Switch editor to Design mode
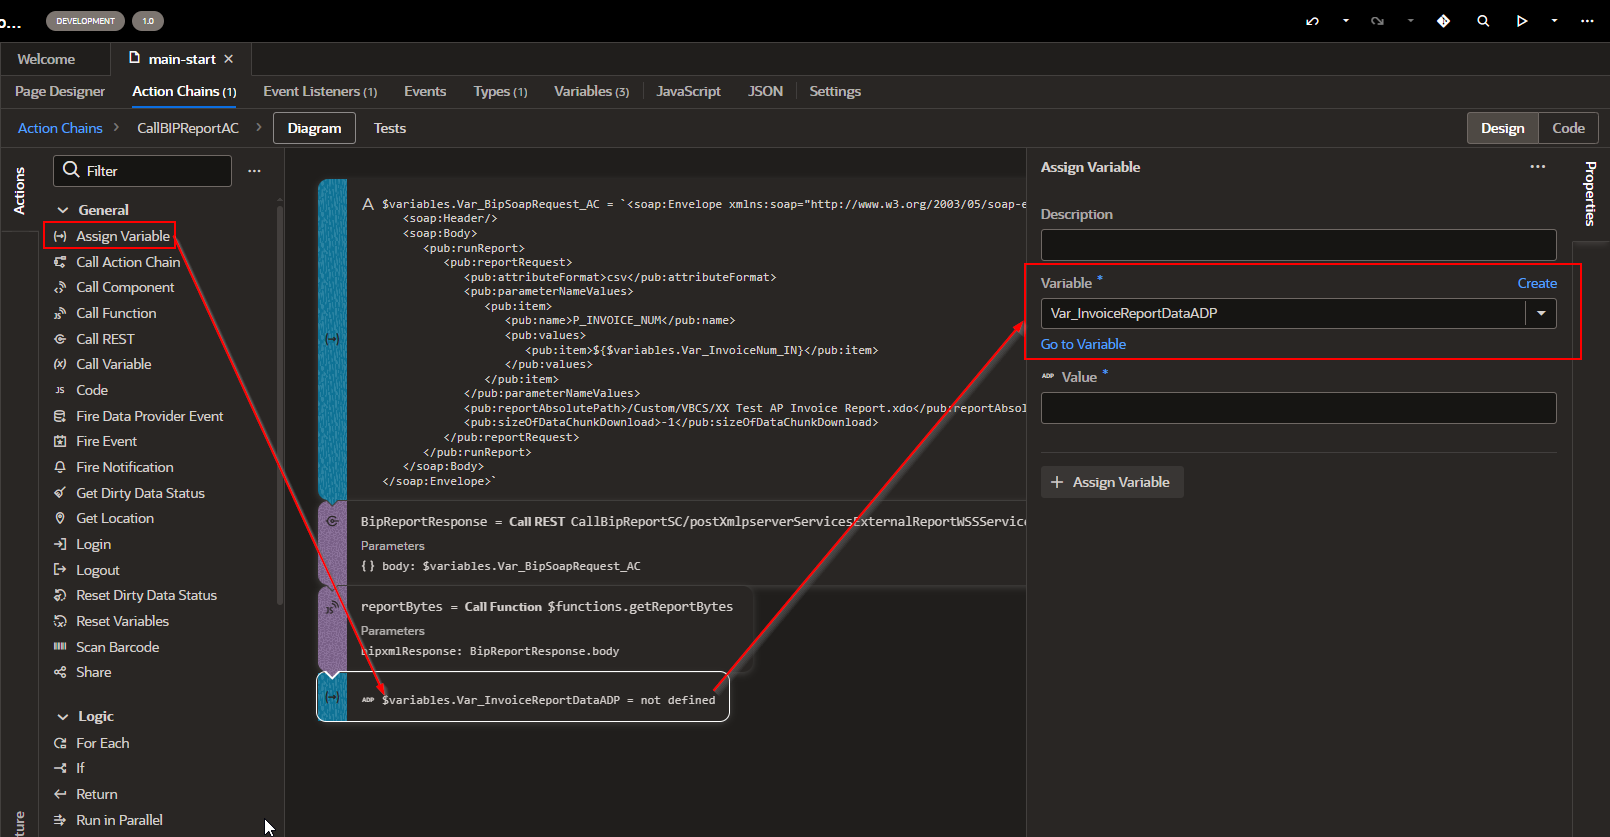 1503,128
